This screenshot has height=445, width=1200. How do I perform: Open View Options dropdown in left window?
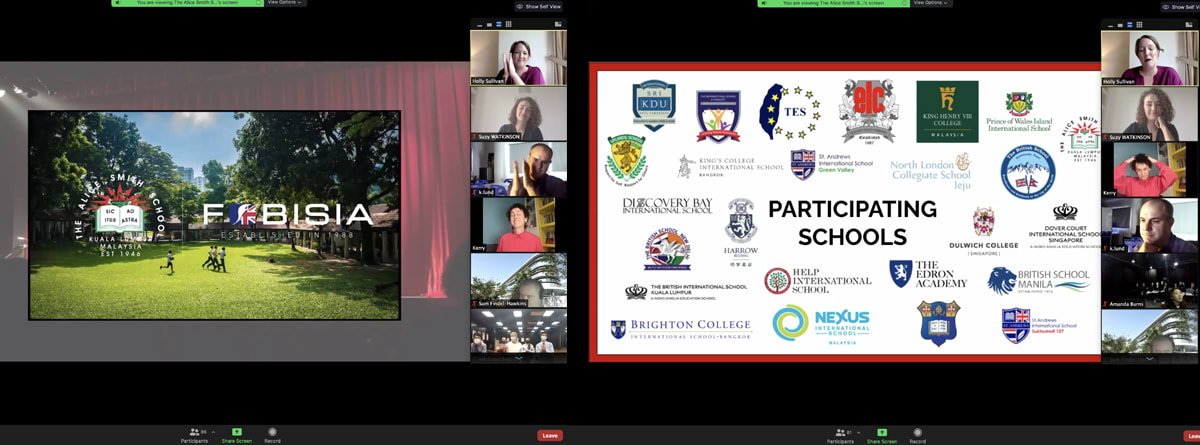tap(285, 3)
